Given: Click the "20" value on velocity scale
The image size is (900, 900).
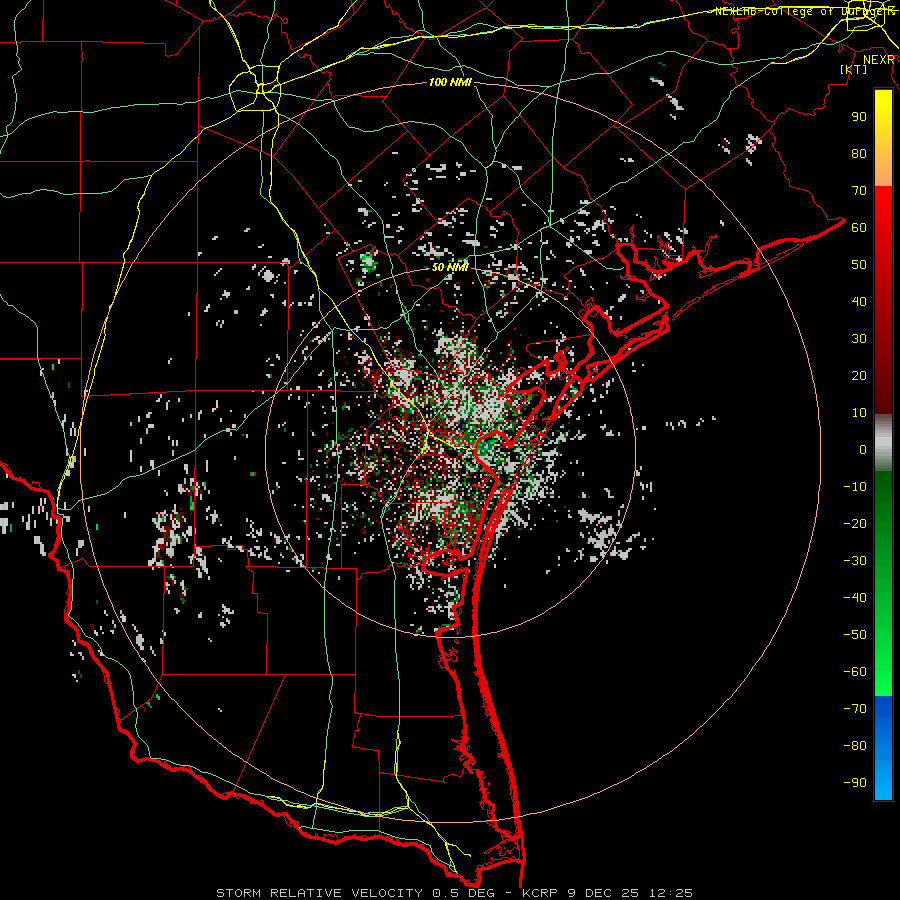Looking at the screenshot, I should pyautogui.click(x=859, y=375).
